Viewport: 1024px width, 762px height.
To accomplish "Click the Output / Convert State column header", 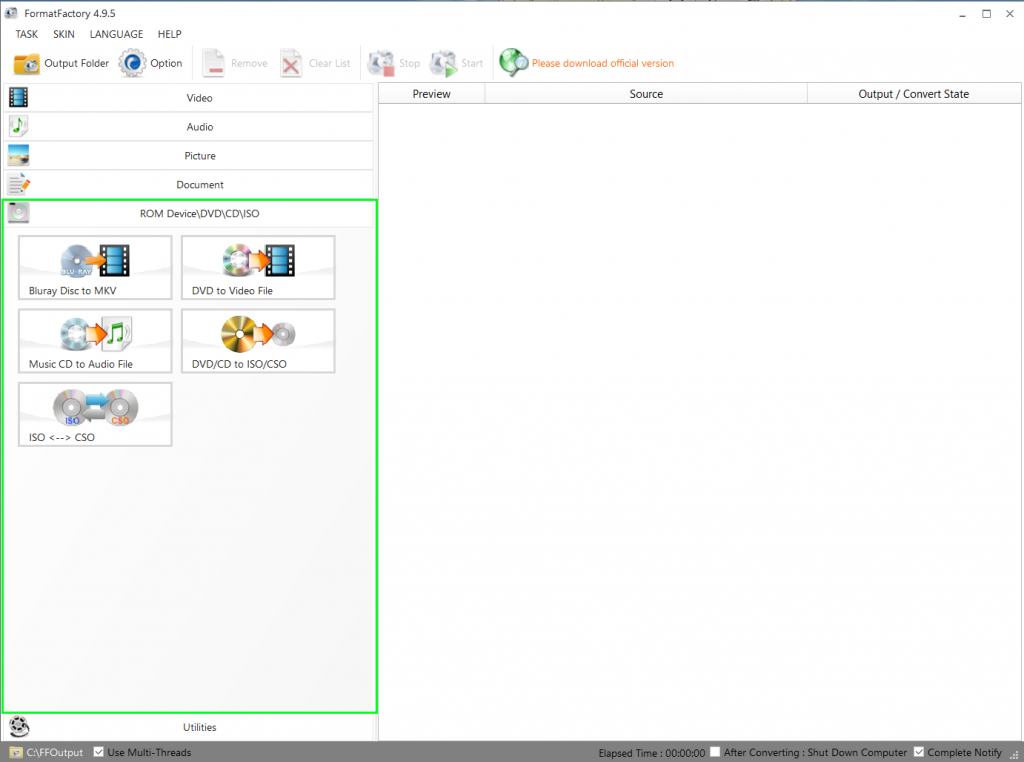I will click(914, 94).
